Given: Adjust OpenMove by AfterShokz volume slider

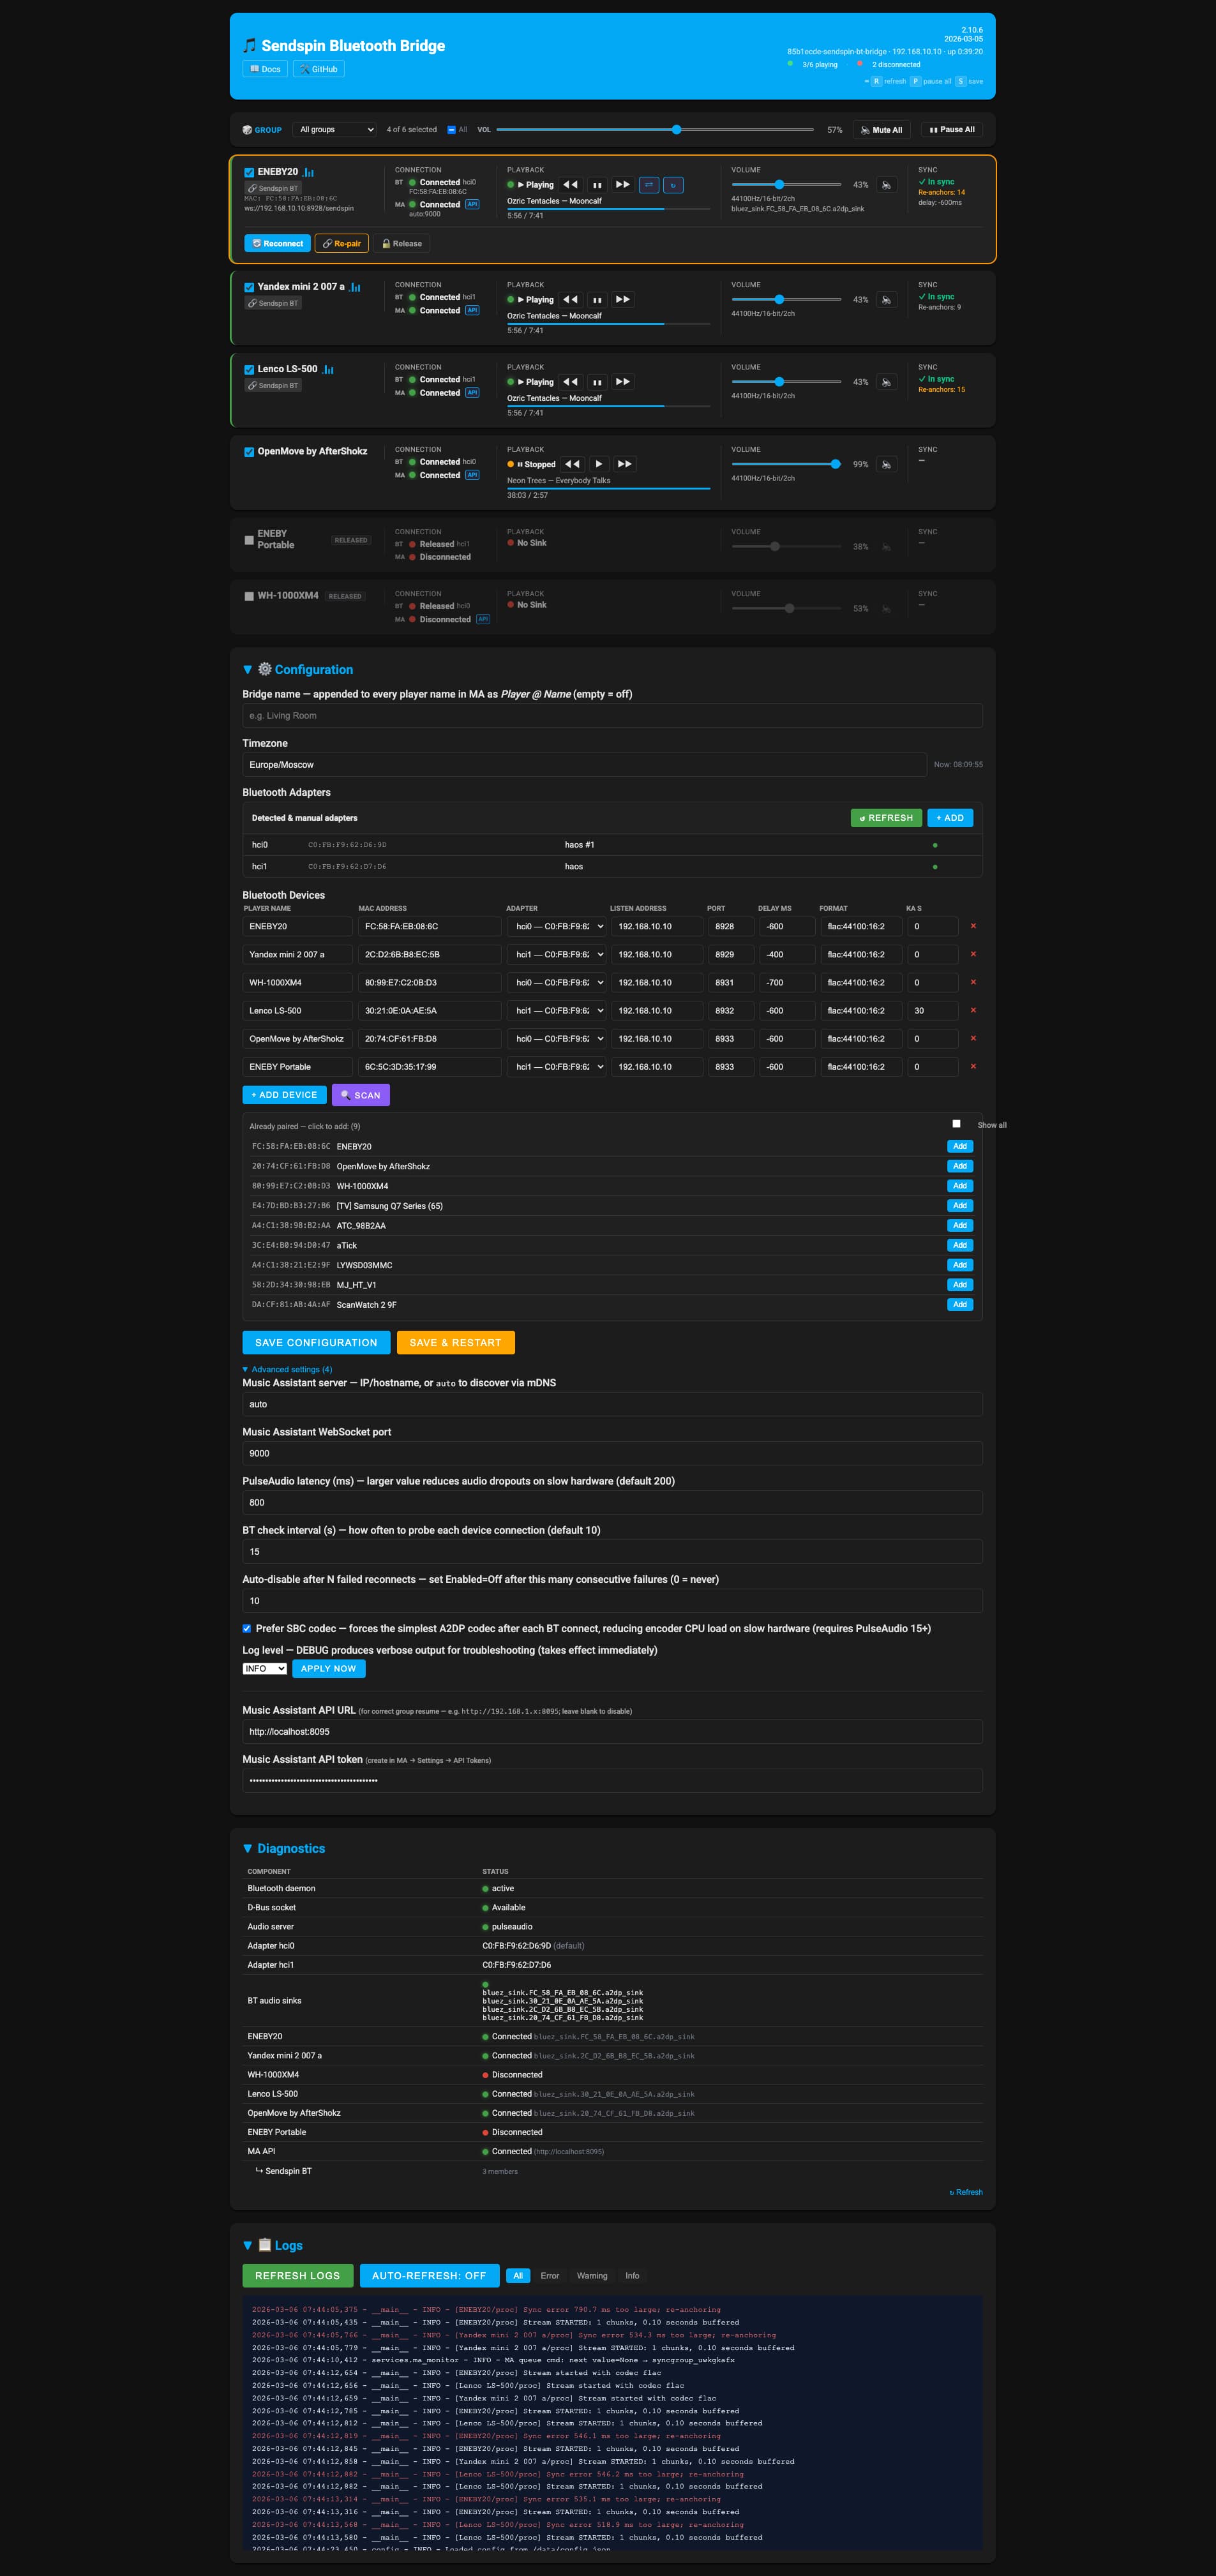Looking at the screenshot, I should coord(786,464).
